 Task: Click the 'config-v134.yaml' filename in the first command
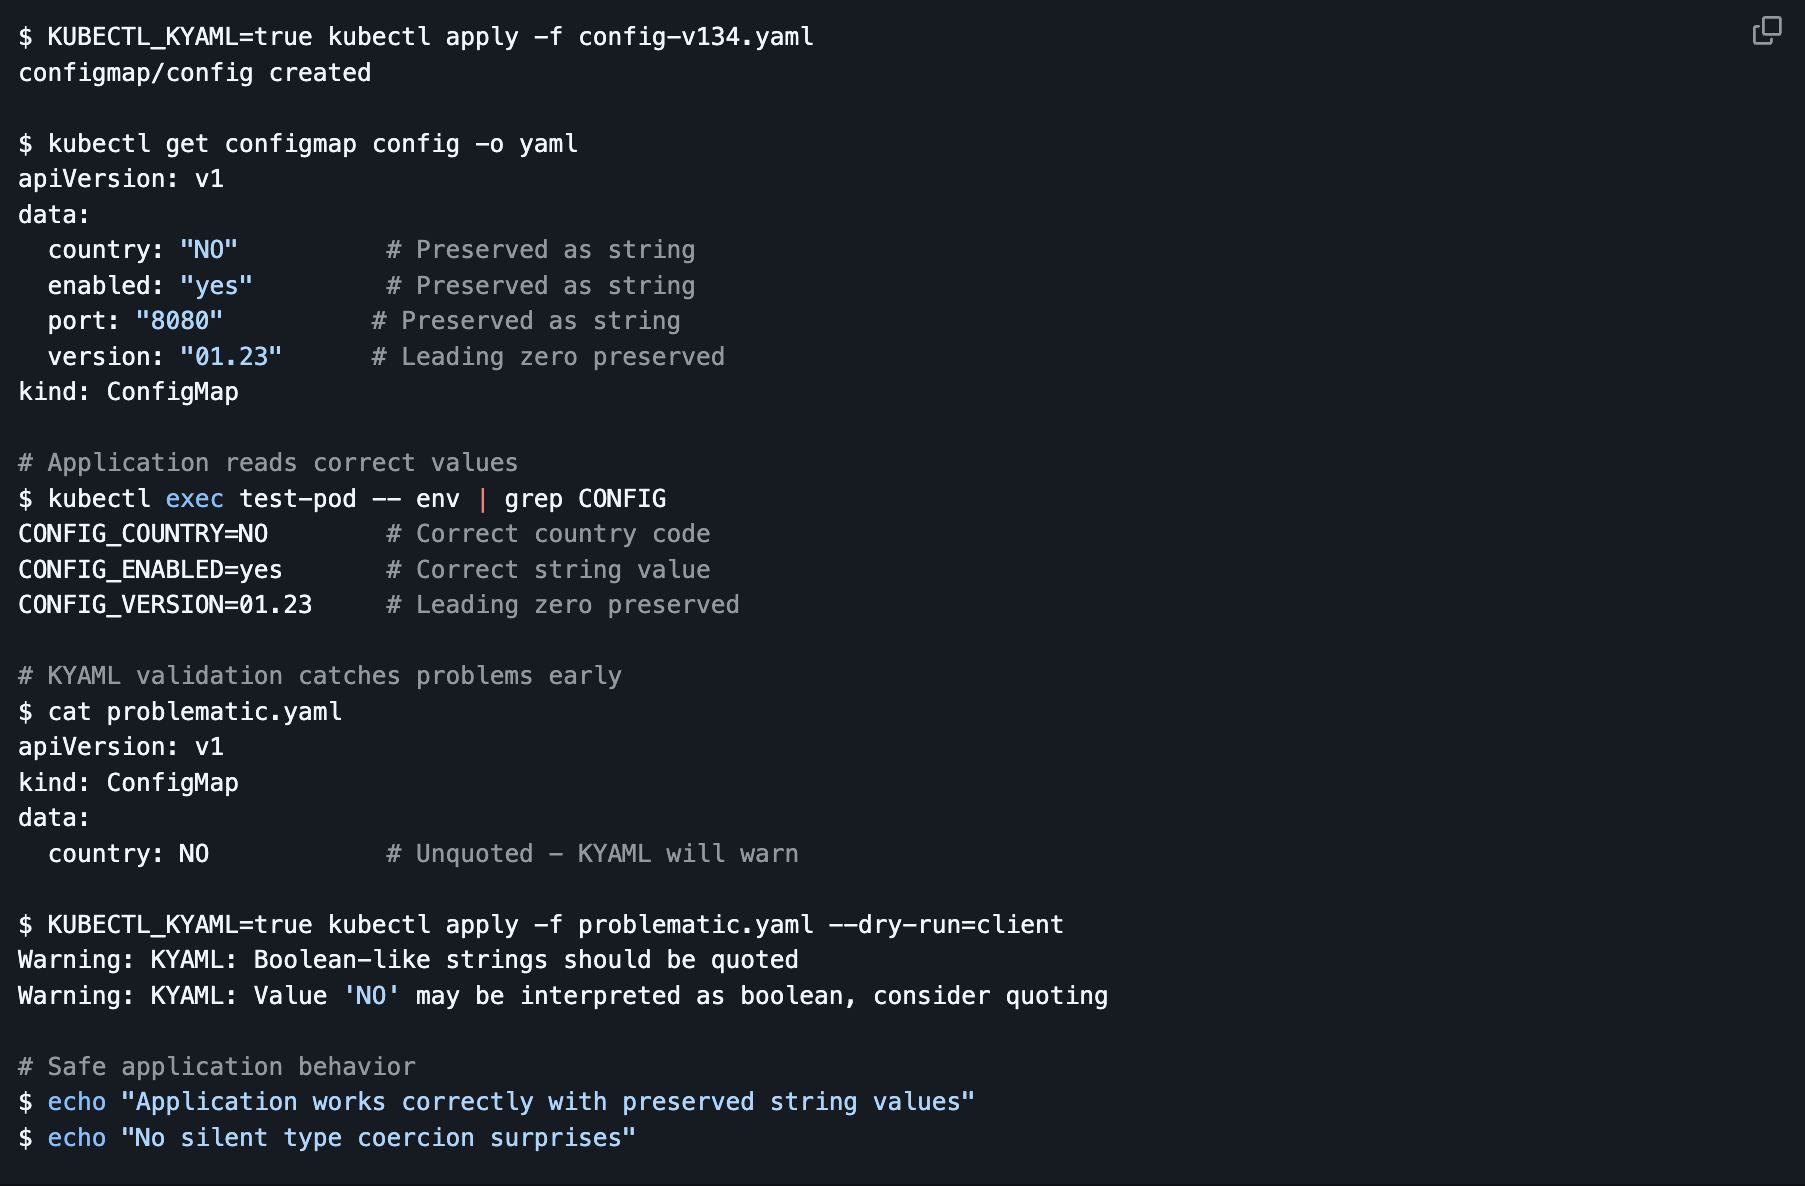695,37
